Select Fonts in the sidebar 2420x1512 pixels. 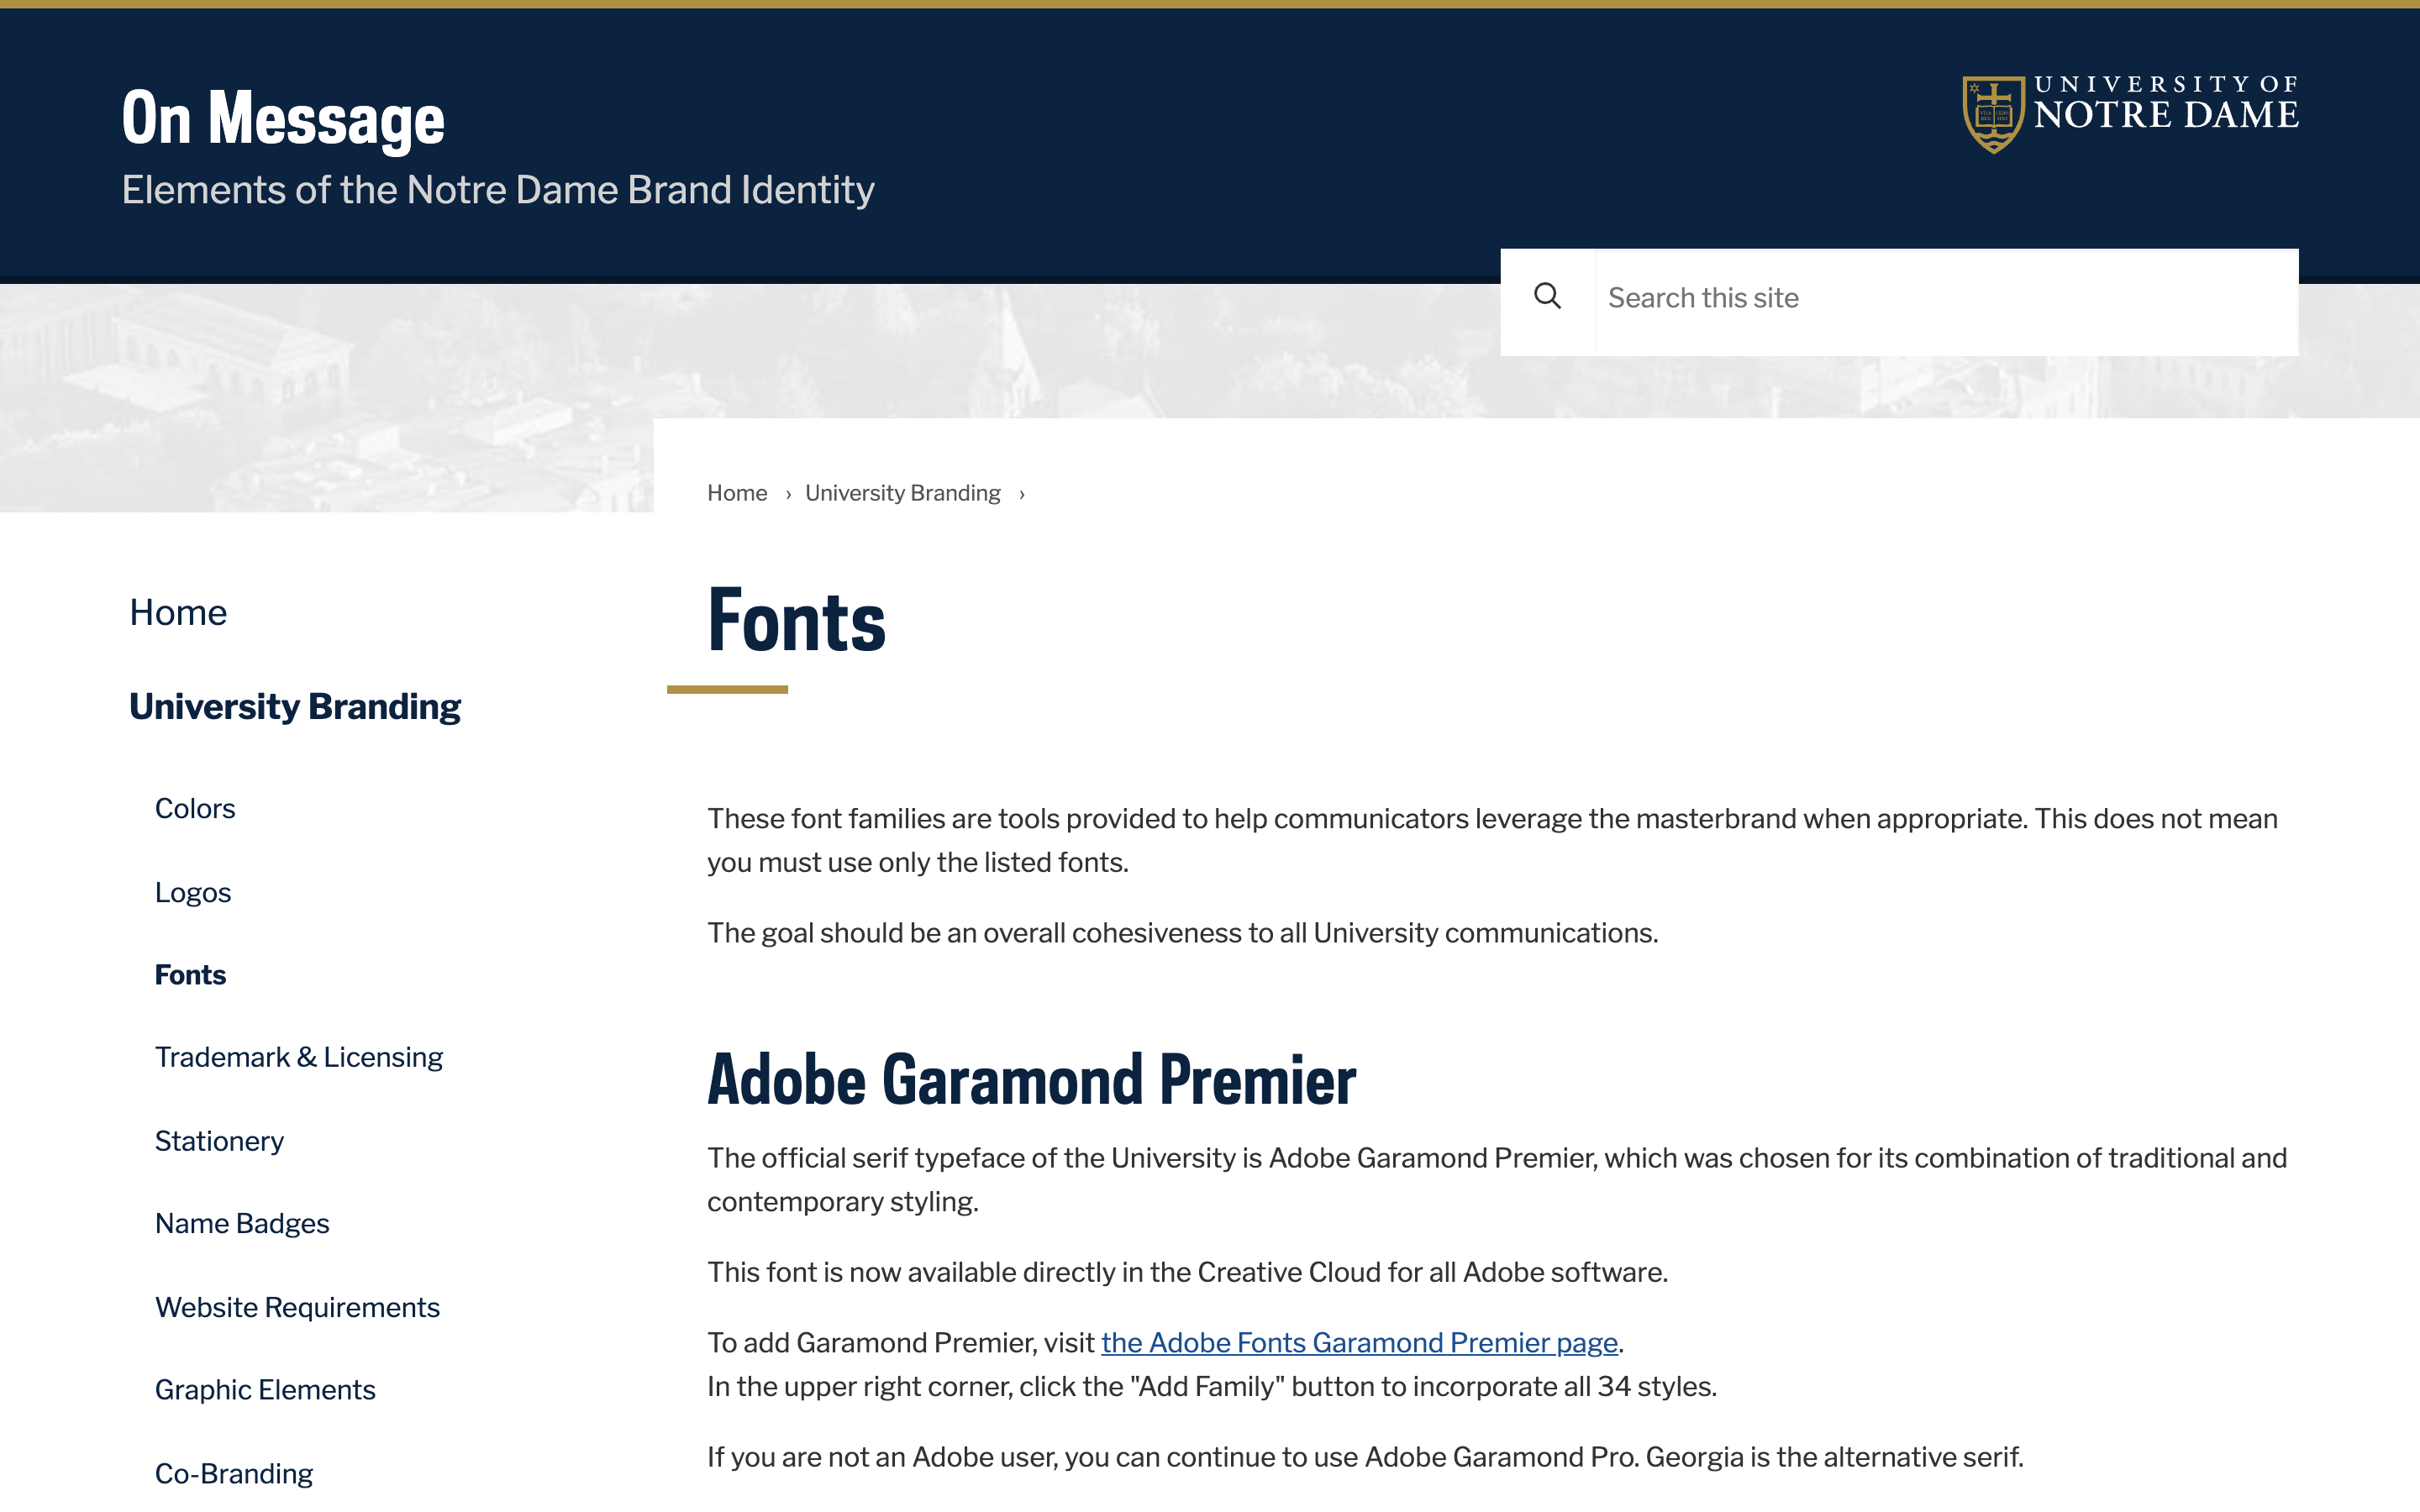coord(190,975)
